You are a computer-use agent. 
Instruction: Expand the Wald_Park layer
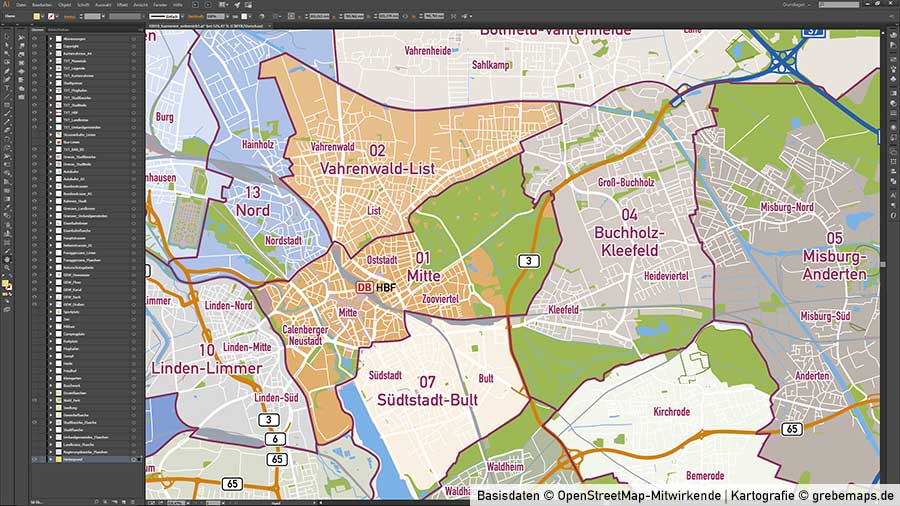(x=51, y=400)
